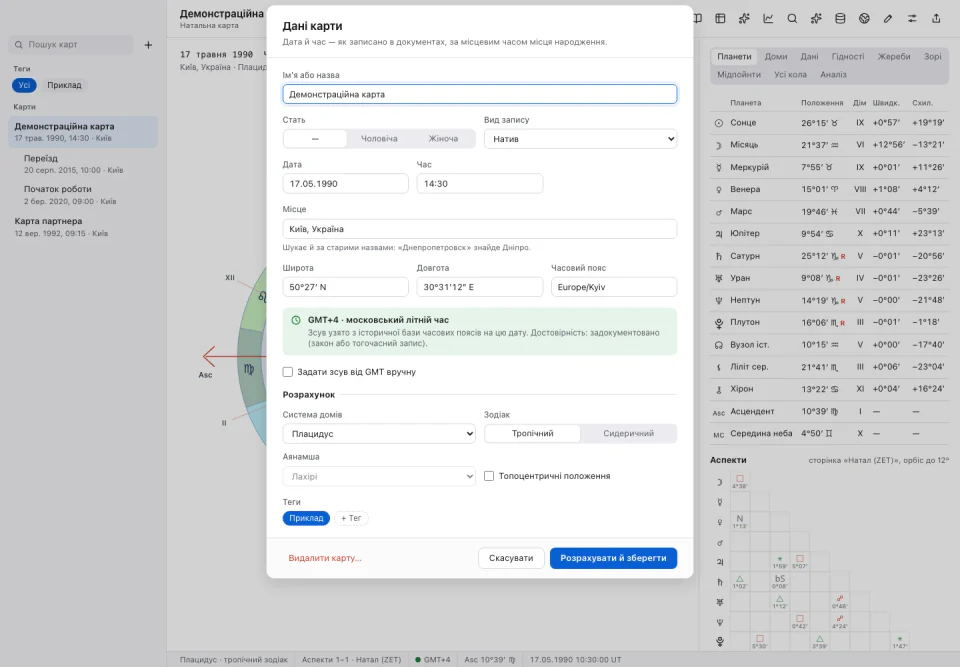Enable 'Задати зсув від GMT вручну' checkbox

click(x=288, y=372)
